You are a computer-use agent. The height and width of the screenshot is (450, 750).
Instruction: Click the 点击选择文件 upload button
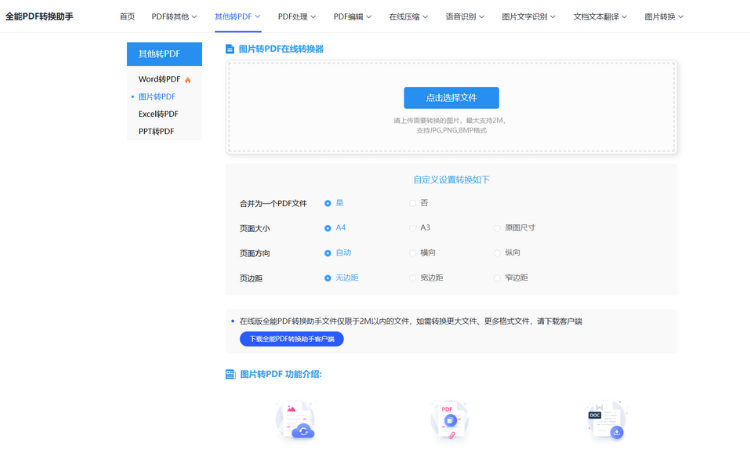[451, 98]
